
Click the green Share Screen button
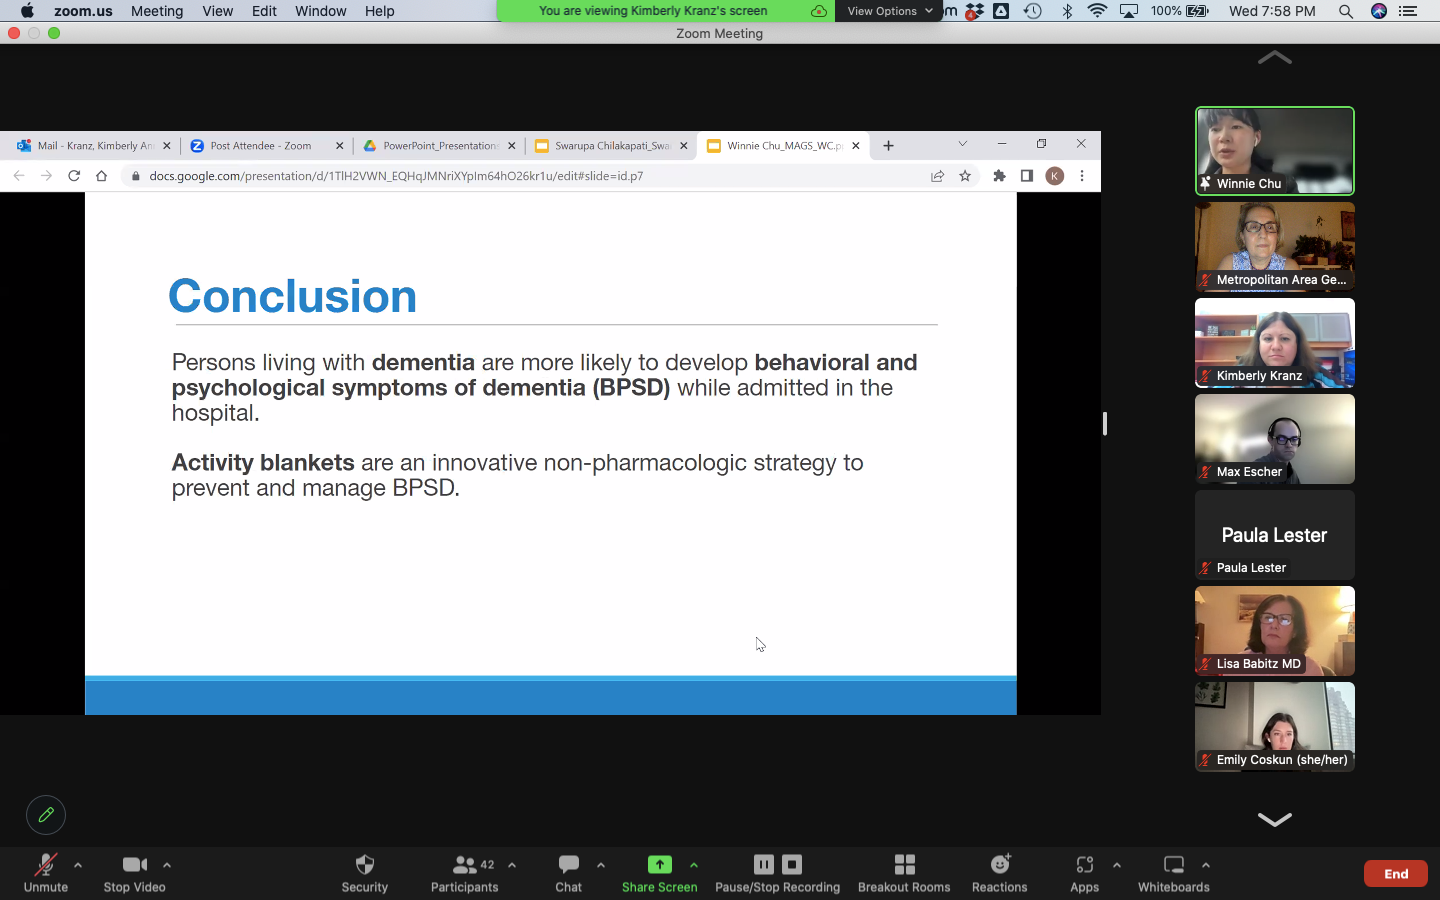[659, 872]
